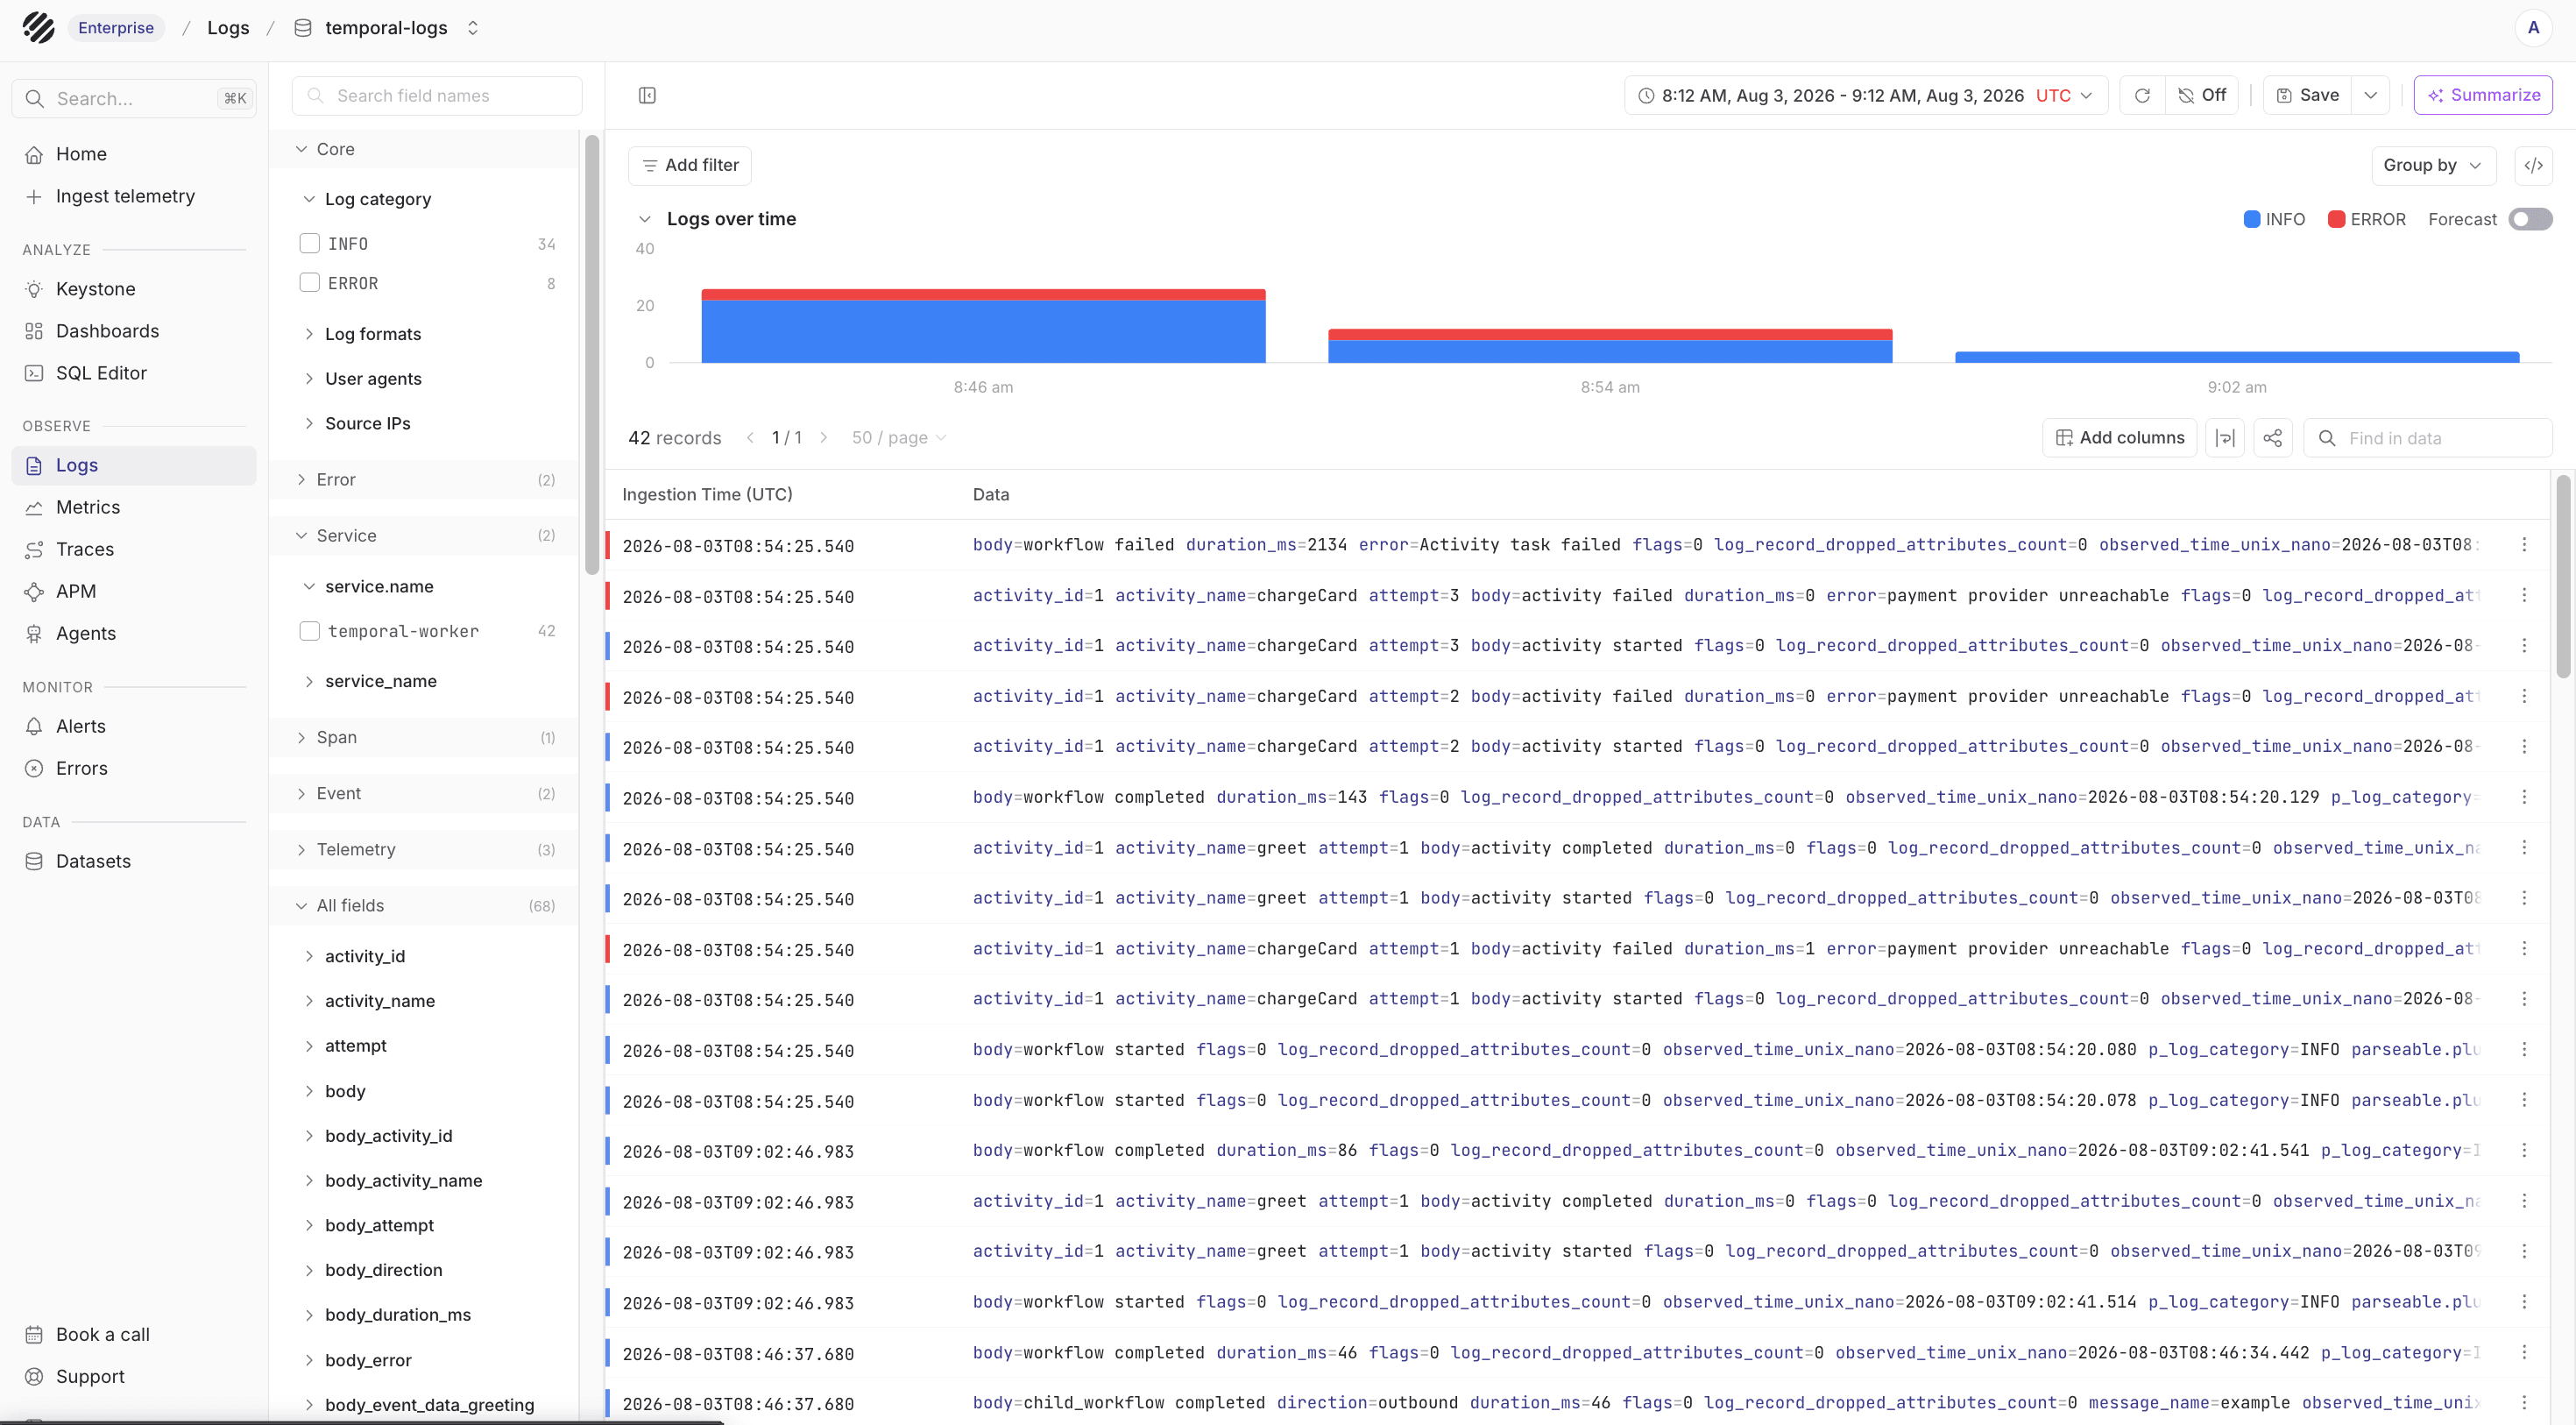Click the Enterprise badge
This screenshot has width=2576, height=1425.
coord(116,28)
